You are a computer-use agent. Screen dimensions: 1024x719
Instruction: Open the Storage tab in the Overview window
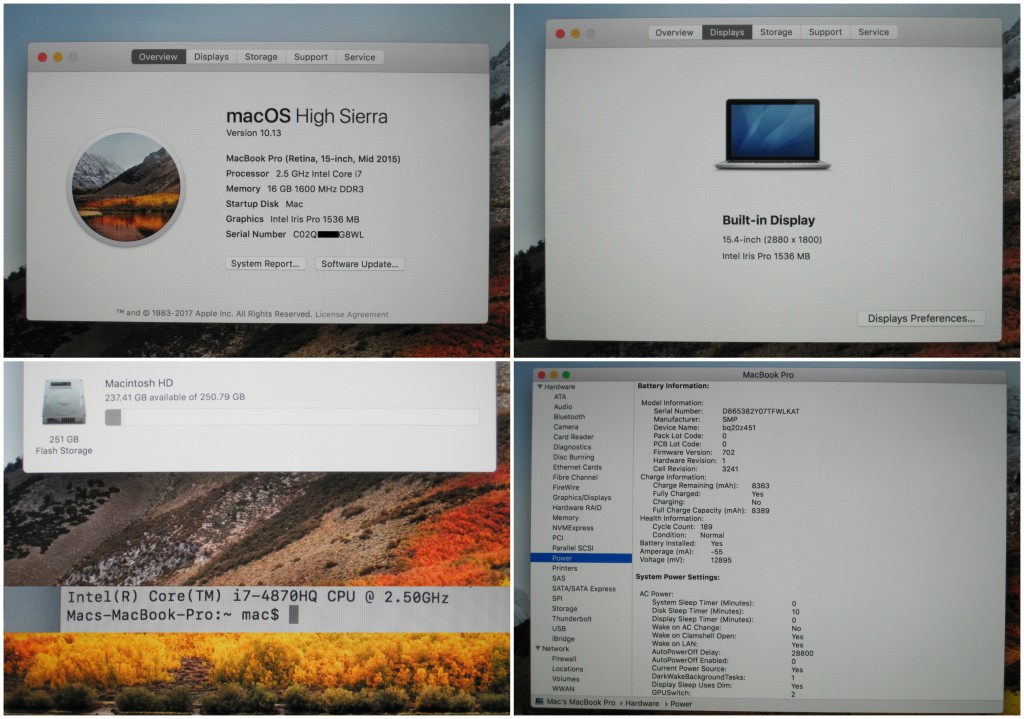[x=261, y=57]
